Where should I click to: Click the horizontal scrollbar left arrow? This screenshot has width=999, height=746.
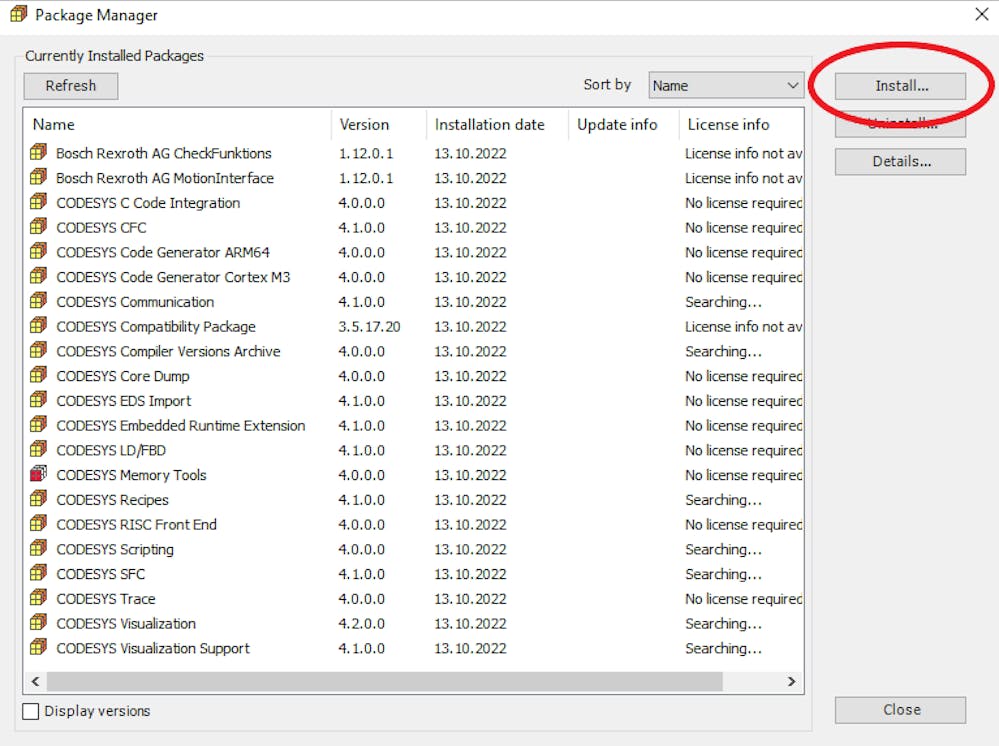point(36,682)
